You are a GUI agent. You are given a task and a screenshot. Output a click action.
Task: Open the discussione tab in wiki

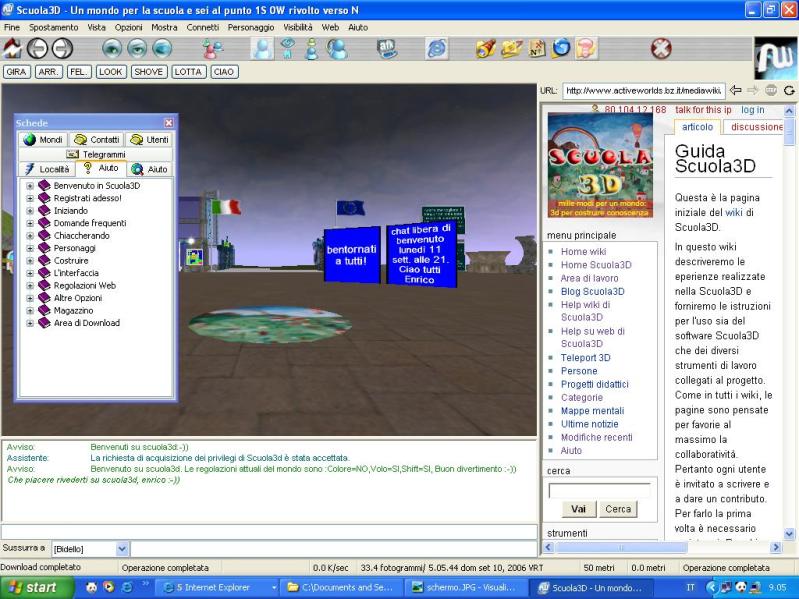click(x=754, y=127)
